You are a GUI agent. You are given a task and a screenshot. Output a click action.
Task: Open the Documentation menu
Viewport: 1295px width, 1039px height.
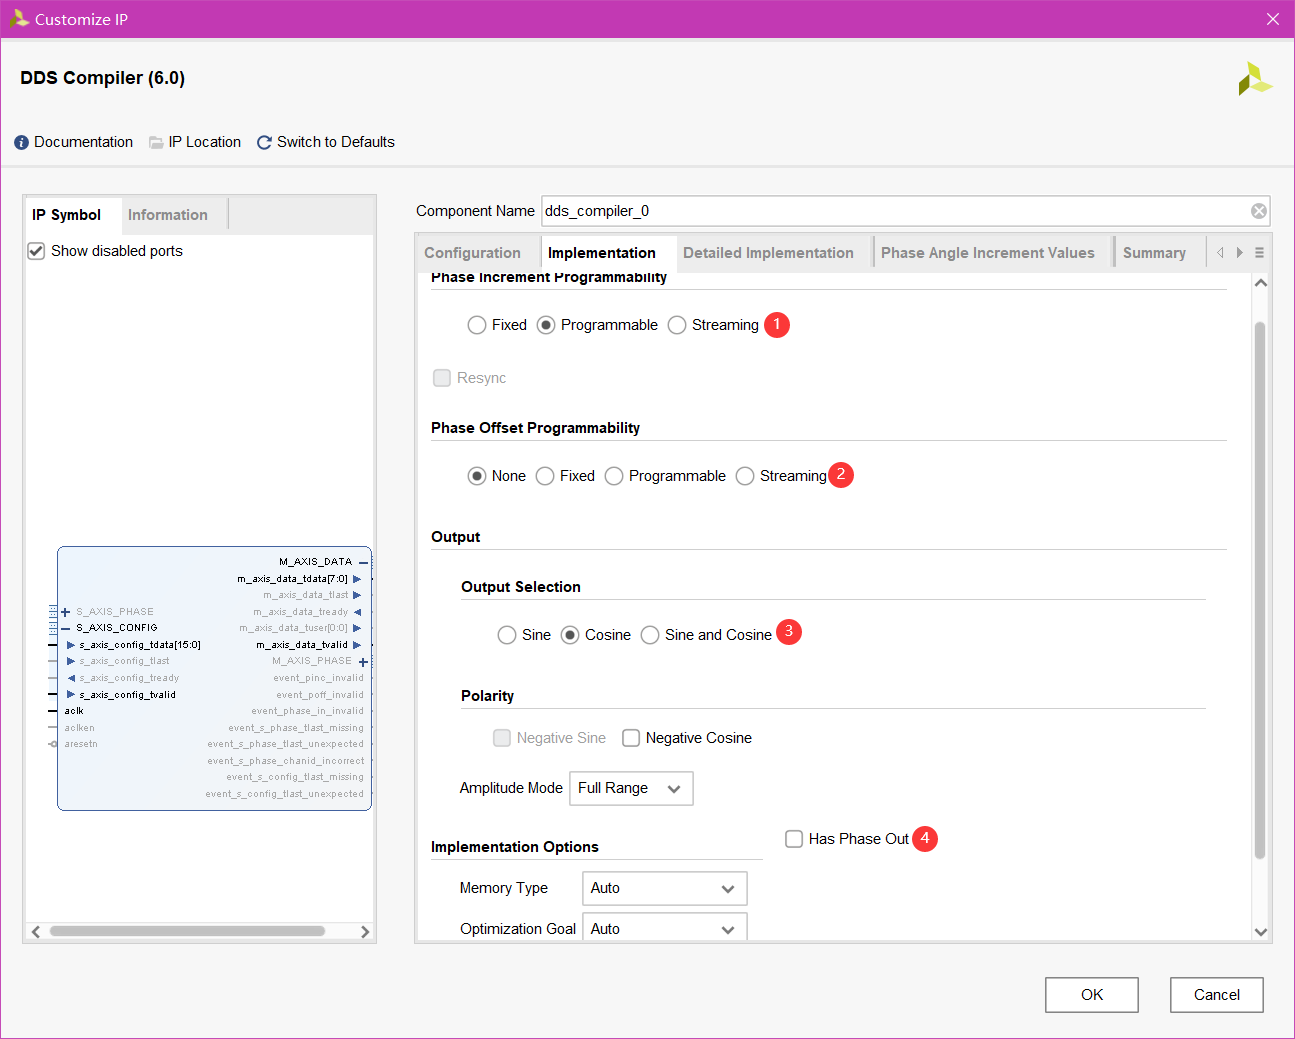click(73, 142)
